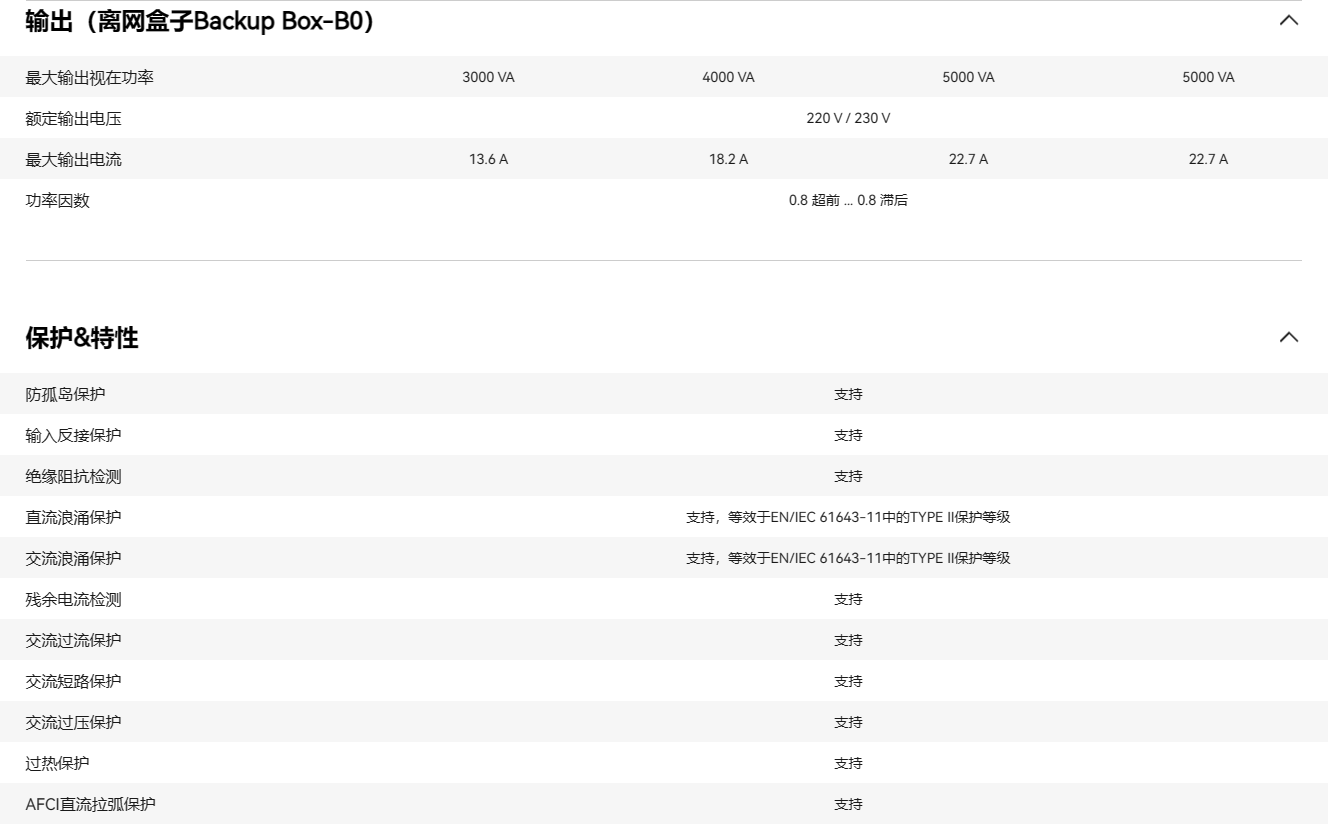The height and width of the screenshot is (828, 1329).
Task: Select the AFCI直流拉弧保护 row label
Action: click(90, 804)
